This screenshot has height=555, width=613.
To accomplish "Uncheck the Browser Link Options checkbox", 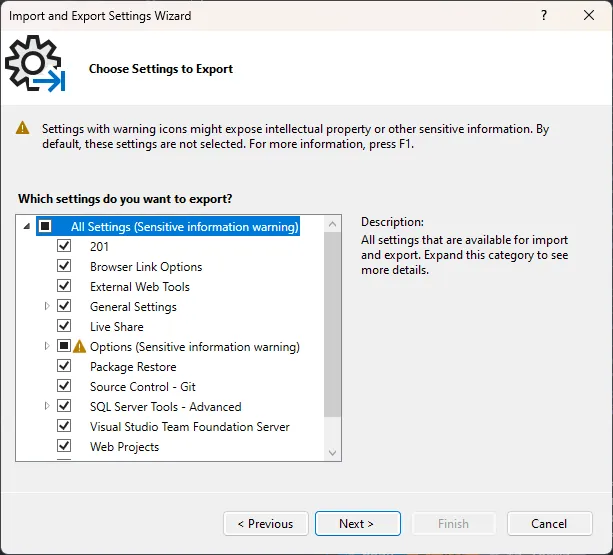I will point(64,266).
